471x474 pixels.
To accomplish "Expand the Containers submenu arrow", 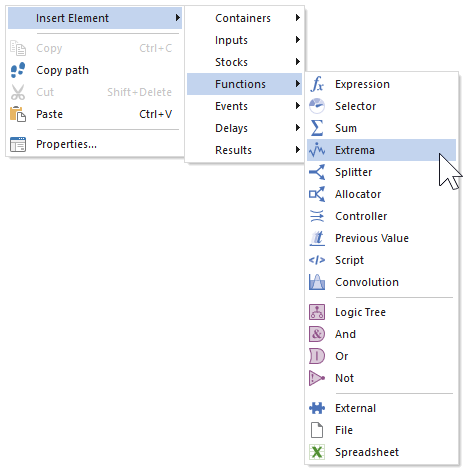I will point(298,18).
